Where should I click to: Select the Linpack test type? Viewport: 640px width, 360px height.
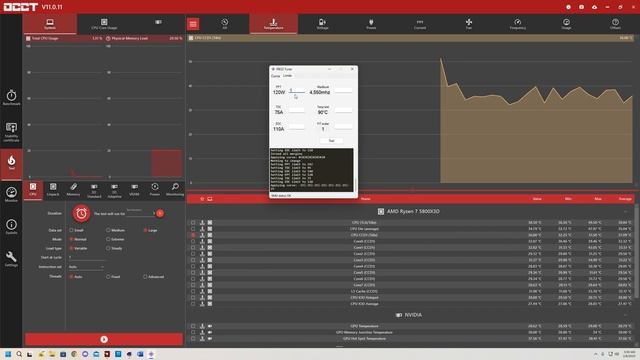(x=53, y=190)
